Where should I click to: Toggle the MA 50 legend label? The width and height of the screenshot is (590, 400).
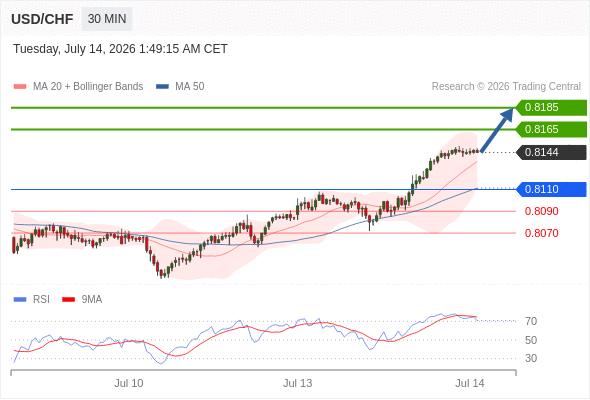(190, 87)
